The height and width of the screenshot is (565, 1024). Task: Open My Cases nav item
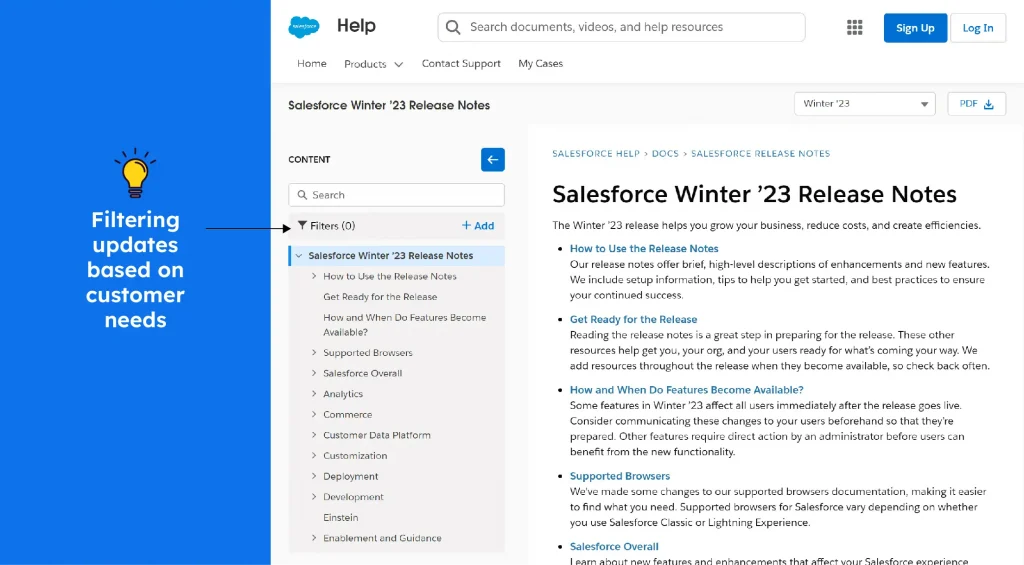[x=540, y=63]
